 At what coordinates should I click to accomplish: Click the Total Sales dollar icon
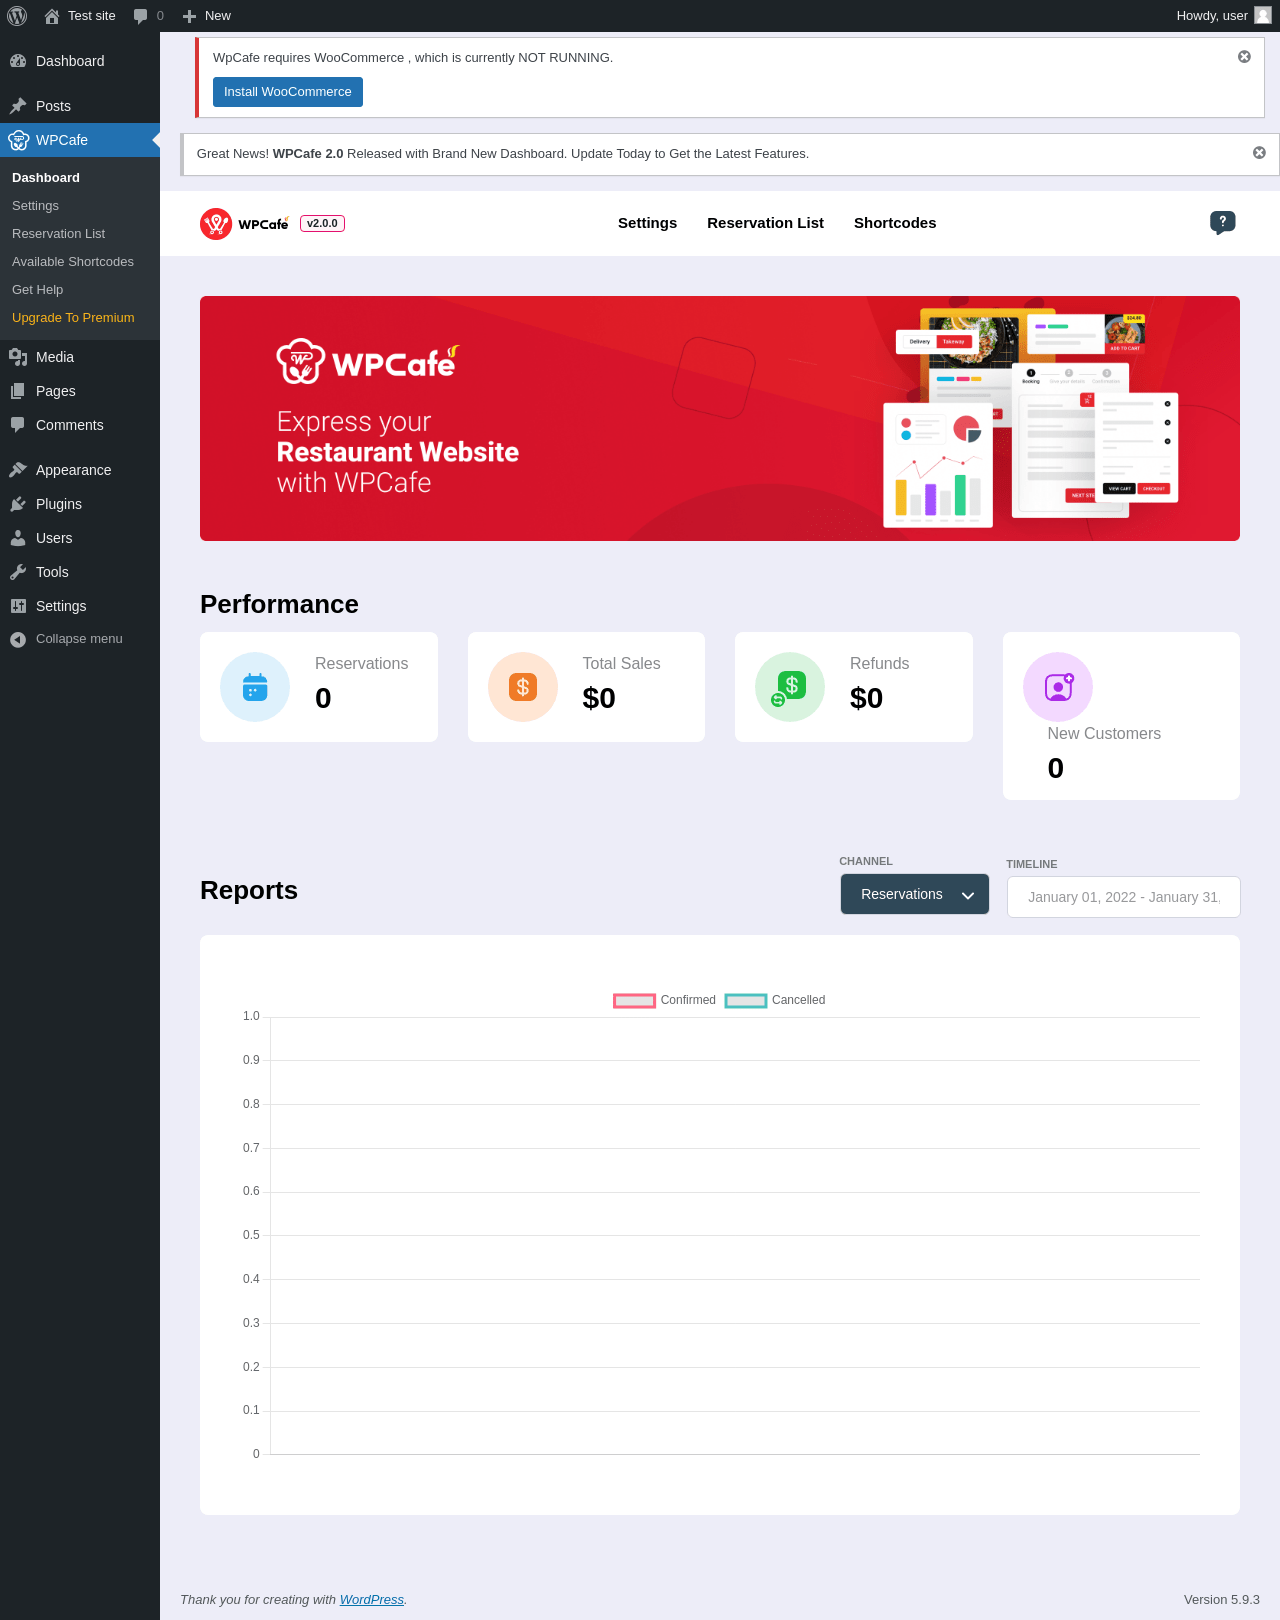click(x=523, y=687)
